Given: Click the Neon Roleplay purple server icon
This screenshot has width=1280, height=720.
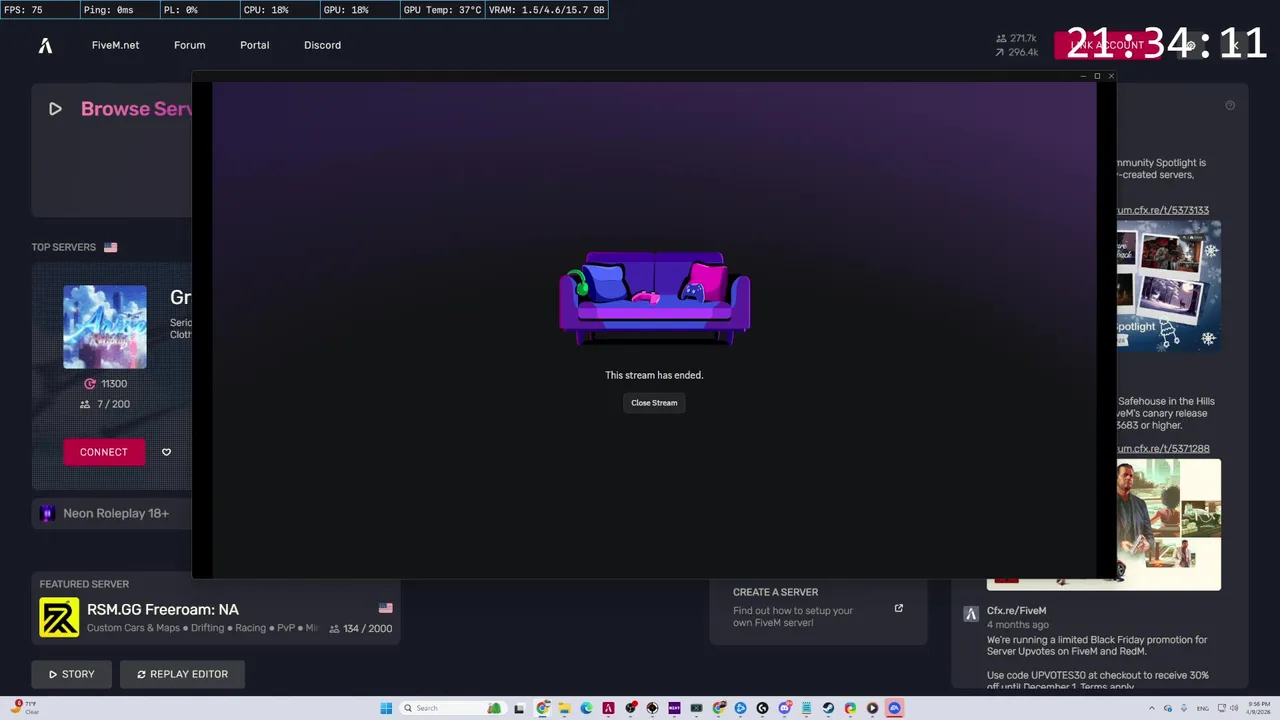Looking at the screenshot, I should coord(47,513).
